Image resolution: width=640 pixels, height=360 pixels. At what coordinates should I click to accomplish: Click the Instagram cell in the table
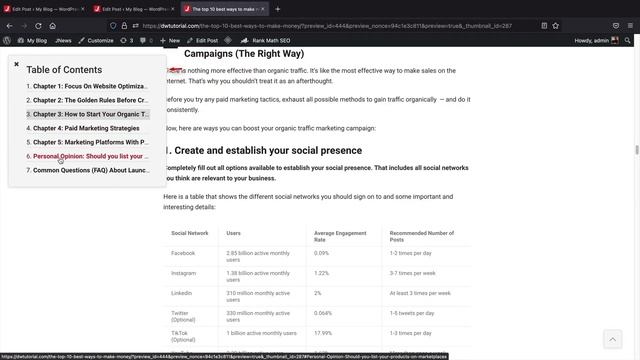pos(183,273)
